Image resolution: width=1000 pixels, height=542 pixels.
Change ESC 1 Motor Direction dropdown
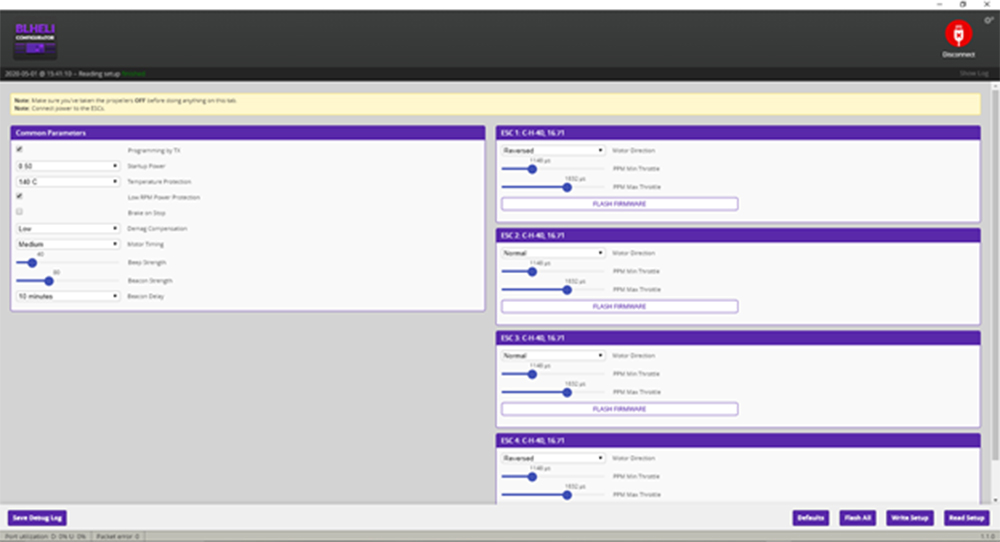tap(553, 150)
